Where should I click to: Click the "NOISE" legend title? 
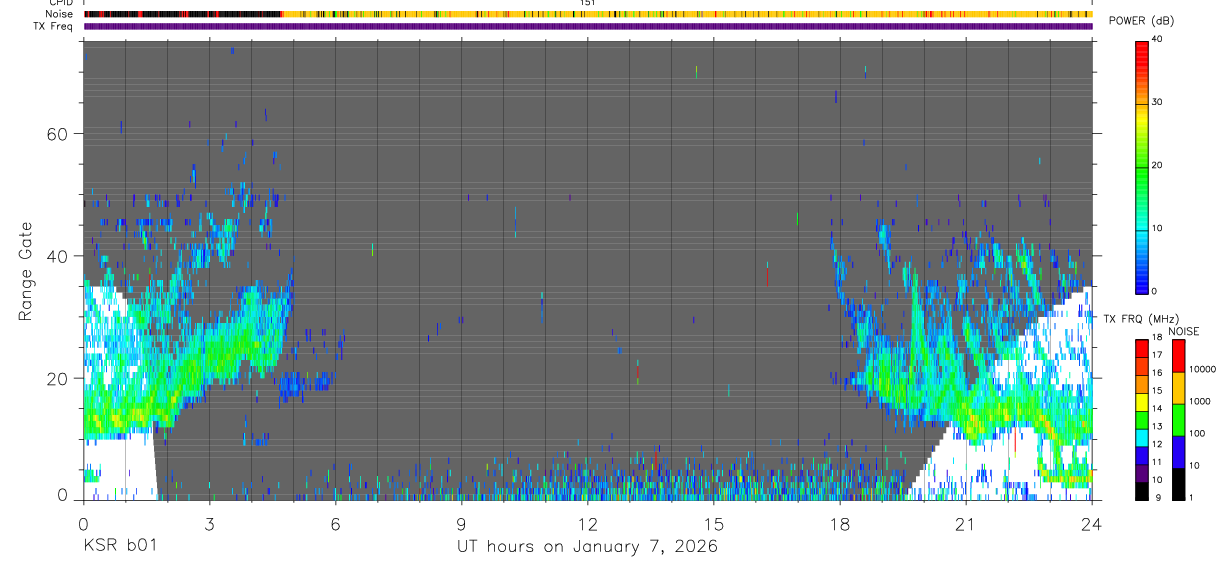point(1183,331)
